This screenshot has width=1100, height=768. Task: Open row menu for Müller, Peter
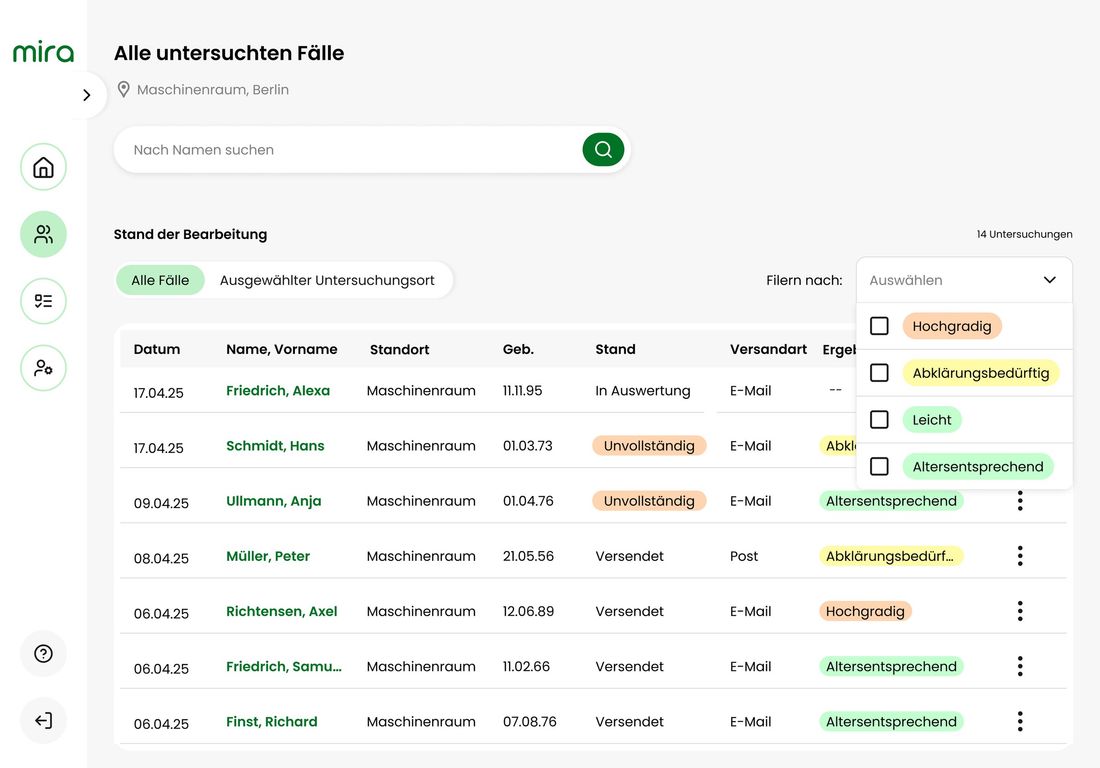(1020, 556)
